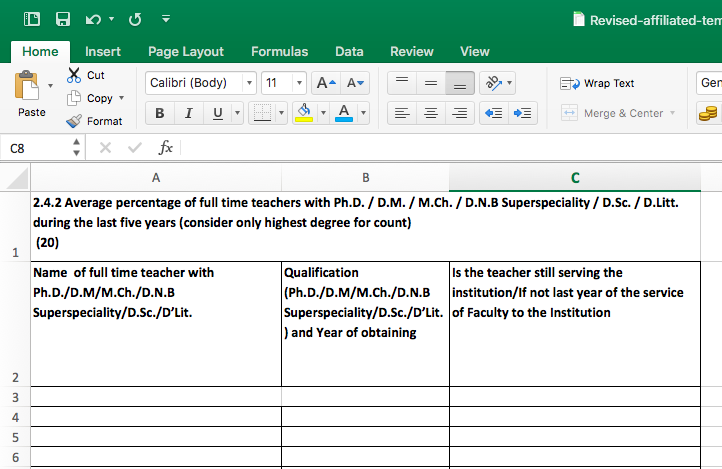The width and height of the screenshot is (722, 469).
Task: Increase font size with larger A icon
Action: (x=326, y=83)
